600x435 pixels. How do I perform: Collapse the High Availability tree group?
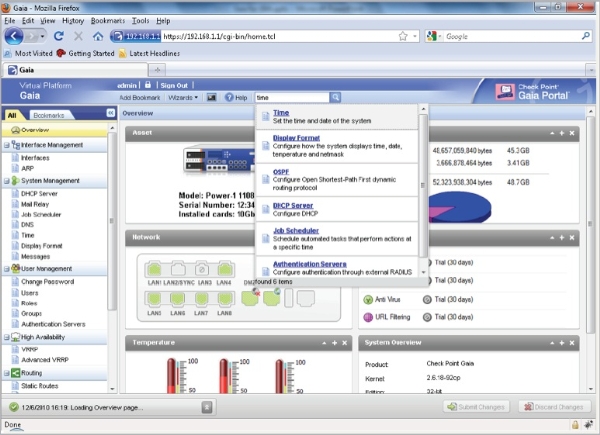[7, 337]
